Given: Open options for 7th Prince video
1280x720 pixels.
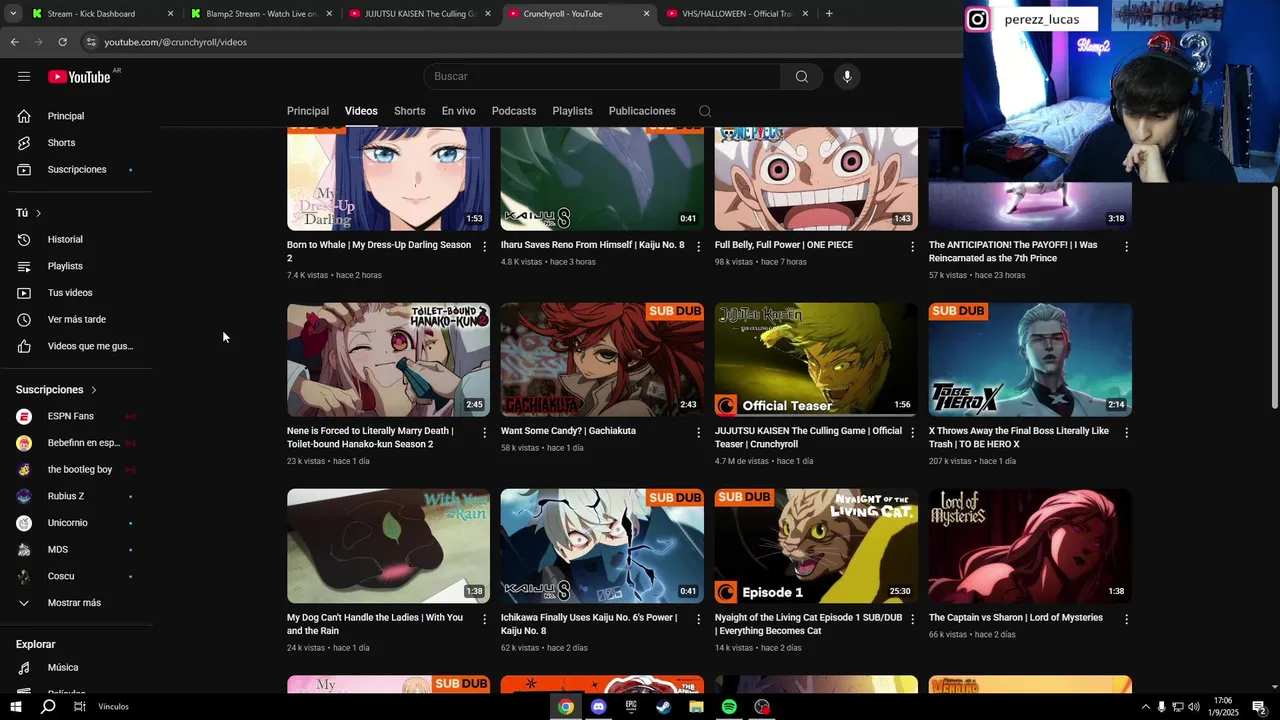Looking at the screenshot, I should click(x=1126, y=246).
